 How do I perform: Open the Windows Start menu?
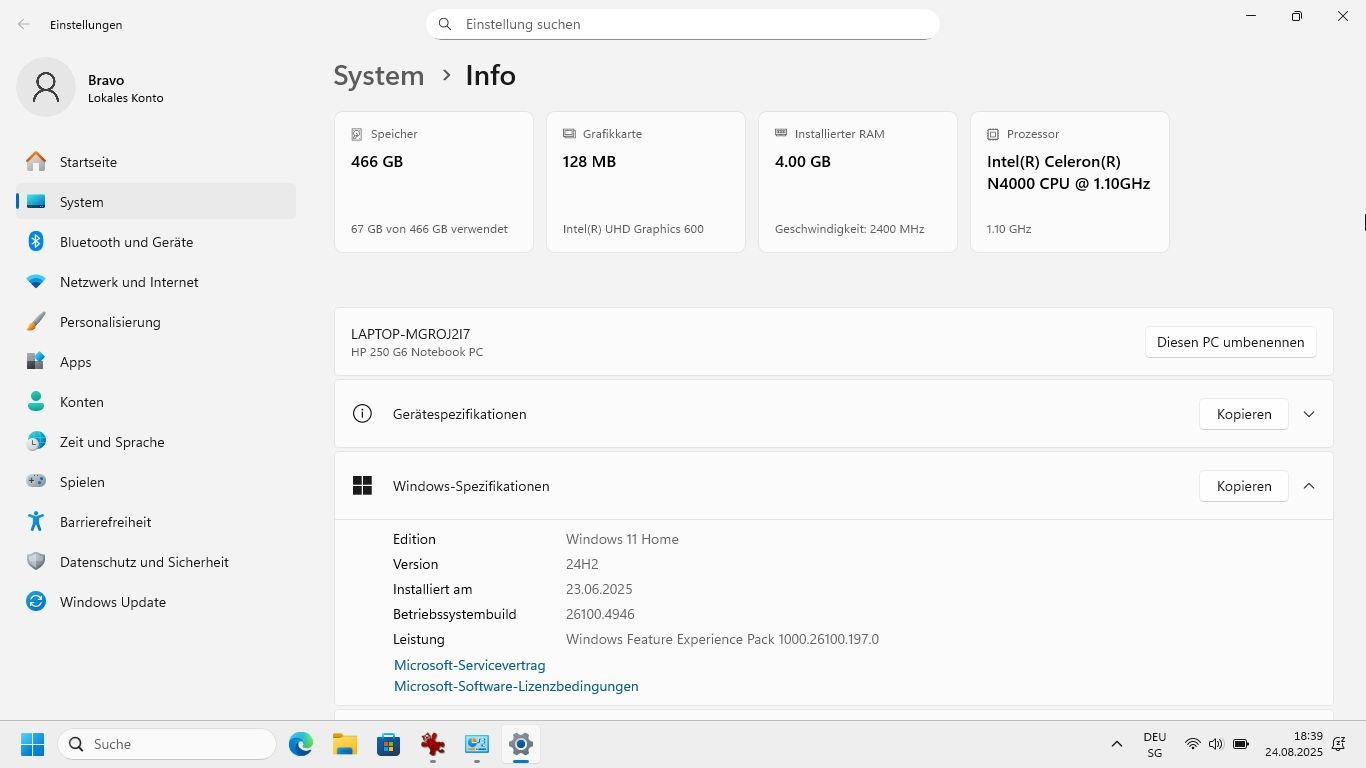tap(32, 744)
